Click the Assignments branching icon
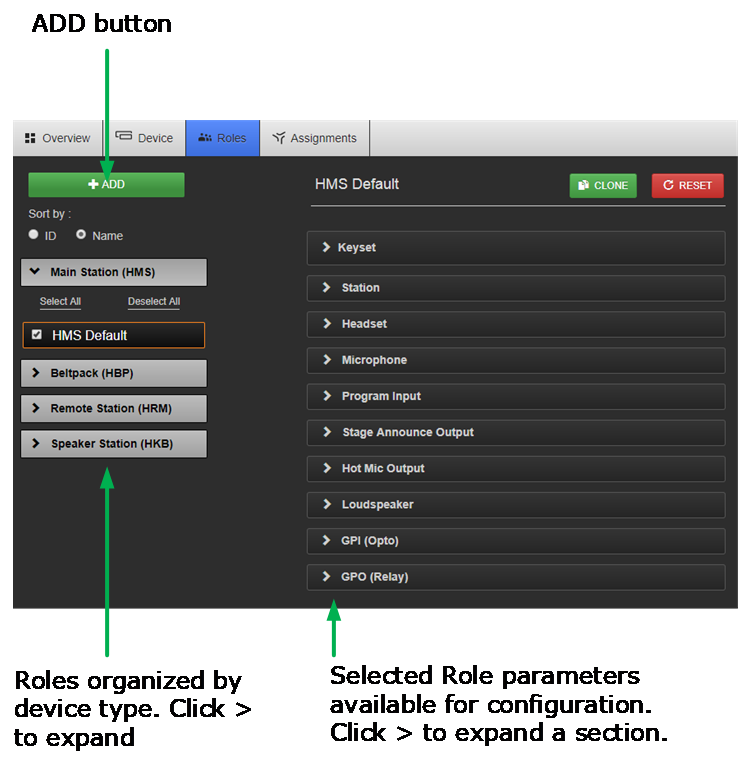The height and width of the screenshot is (764, 739). 279,137
